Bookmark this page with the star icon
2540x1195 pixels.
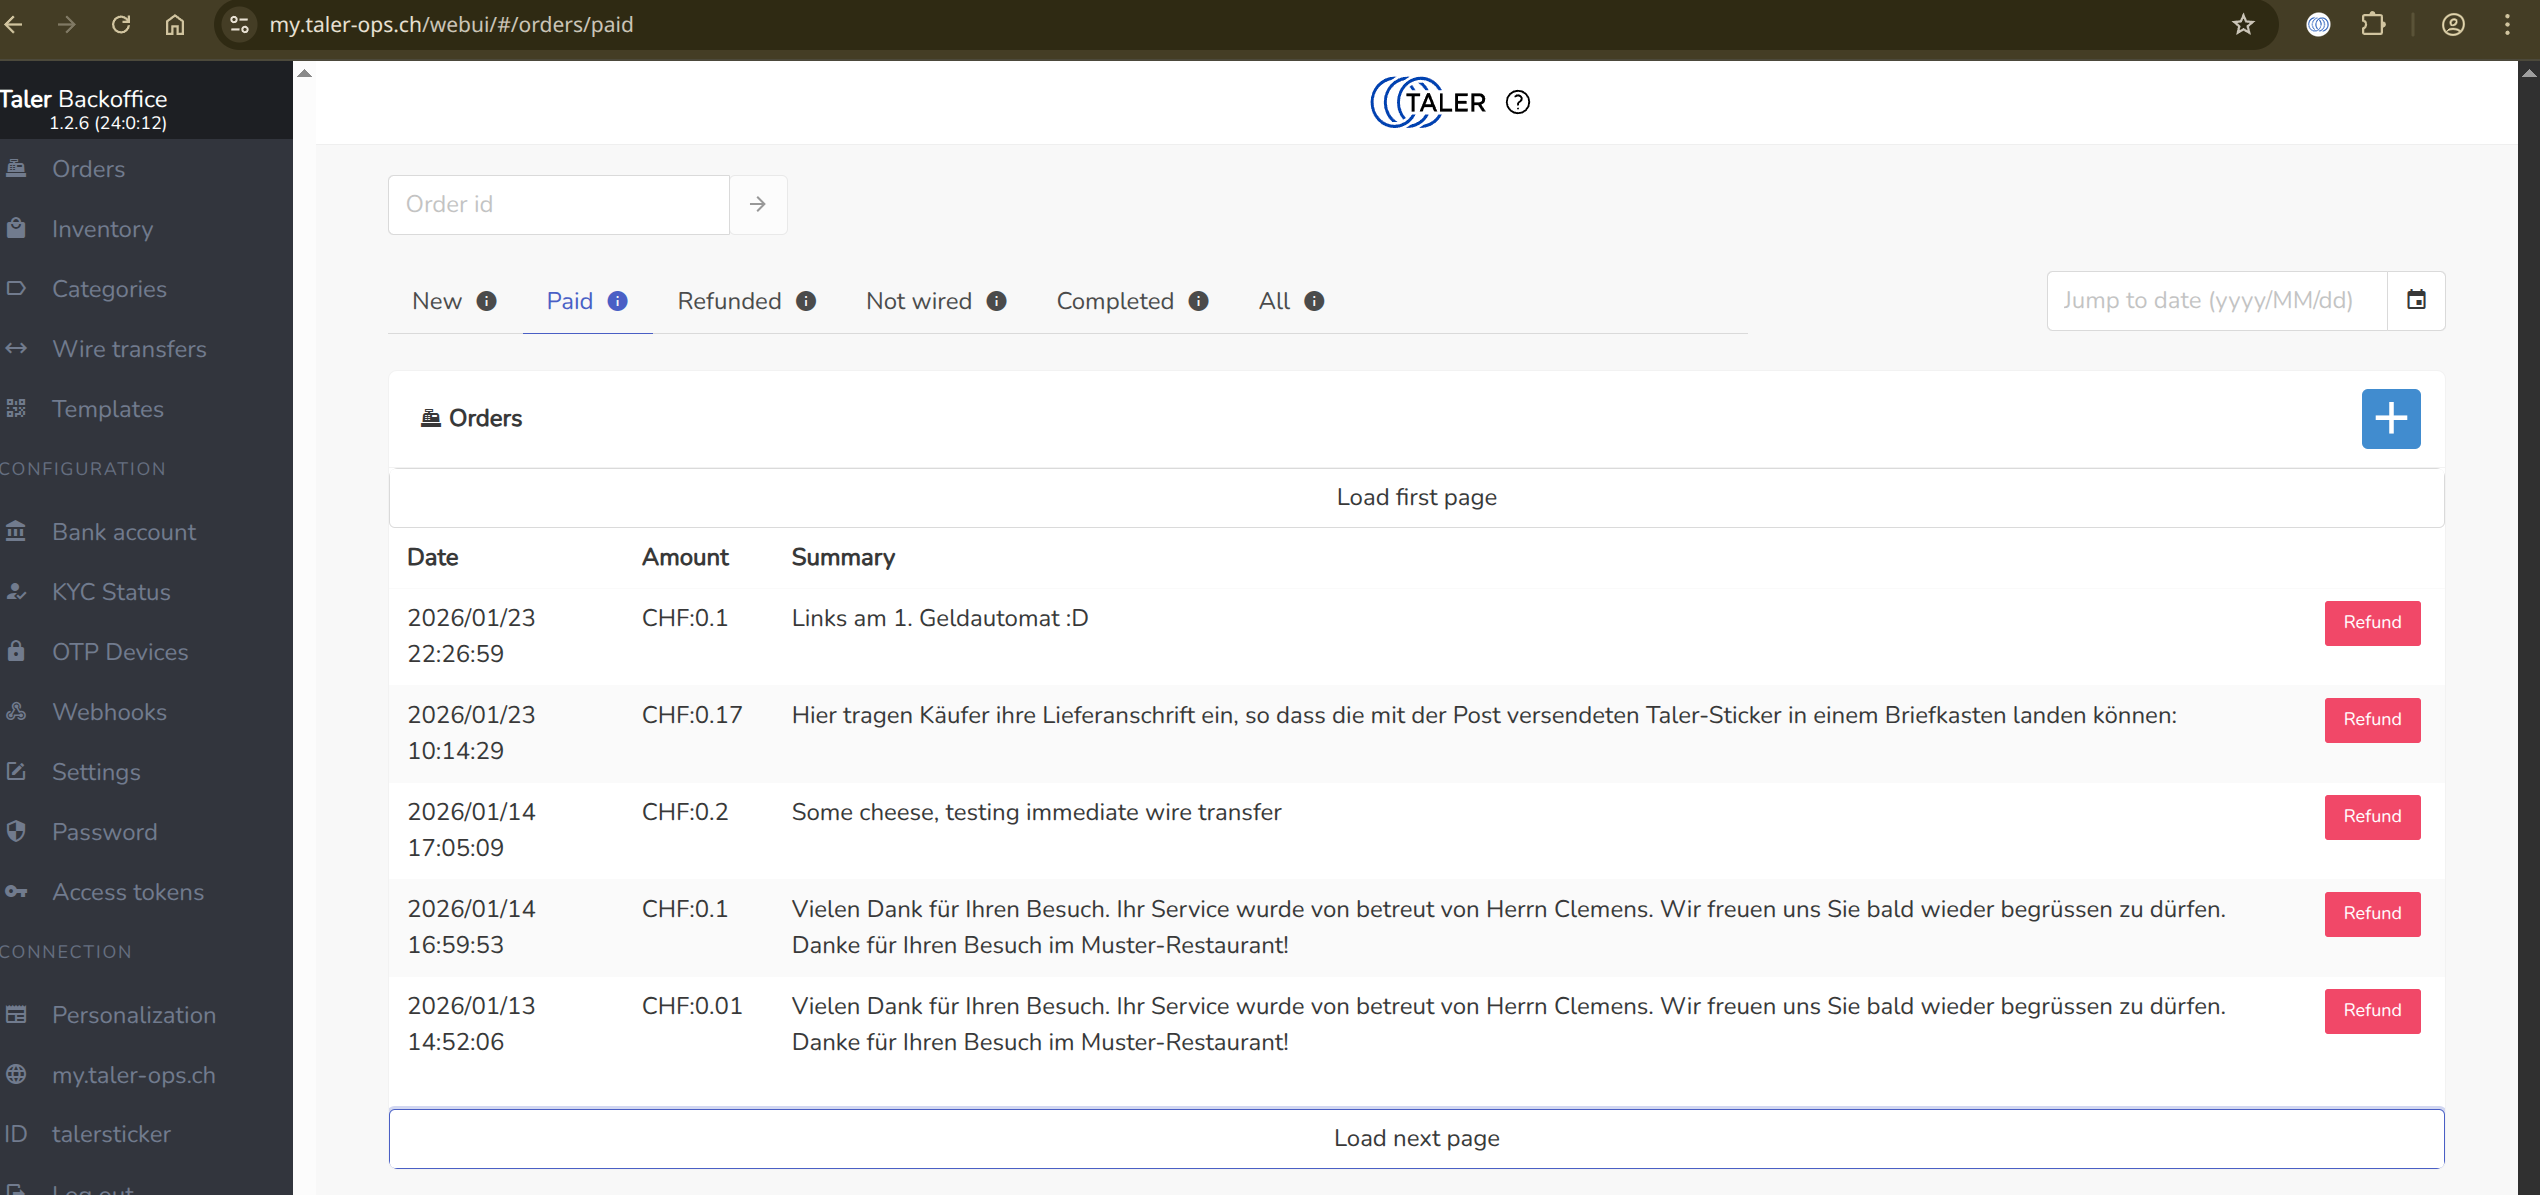pos(2243,24)
